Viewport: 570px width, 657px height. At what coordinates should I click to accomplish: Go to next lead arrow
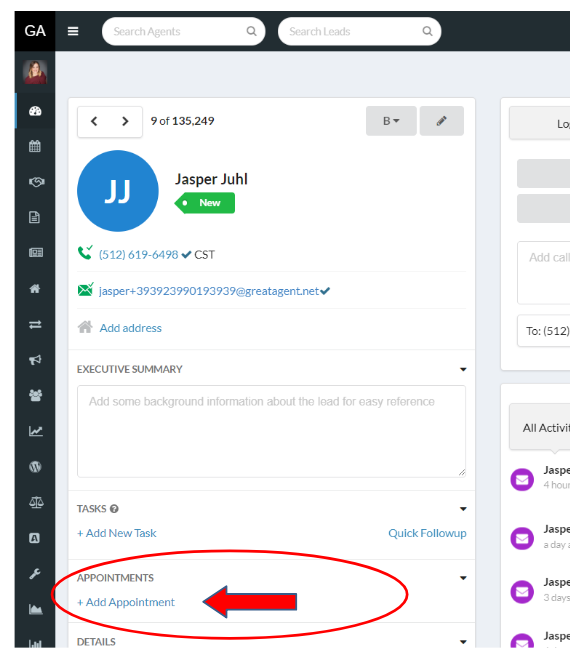coord(125,122)
